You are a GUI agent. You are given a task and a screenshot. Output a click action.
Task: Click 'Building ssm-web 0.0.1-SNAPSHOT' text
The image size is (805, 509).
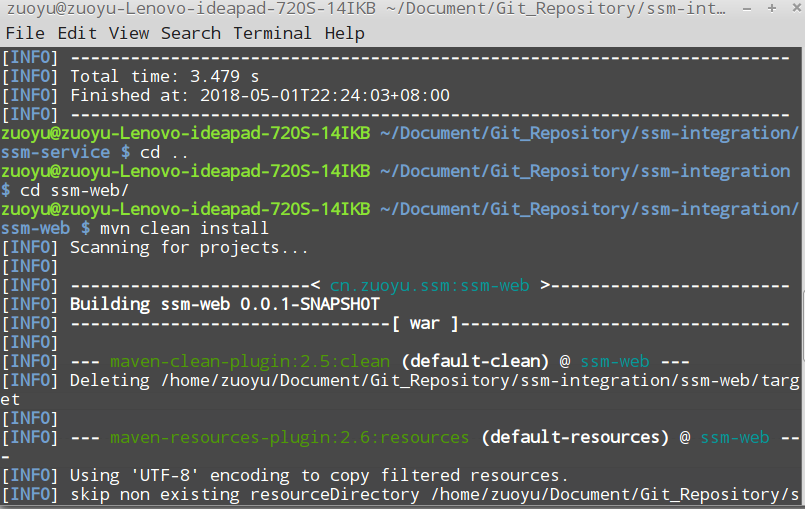pyautogui.click(x=224, y=304)
